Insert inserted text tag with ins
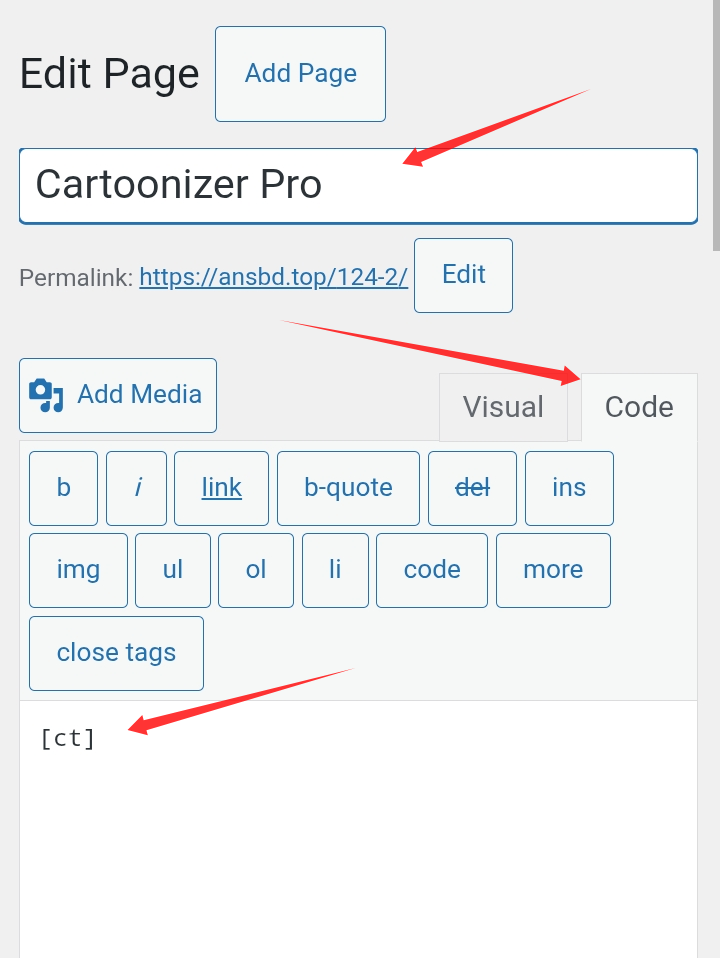 point(569,488)
